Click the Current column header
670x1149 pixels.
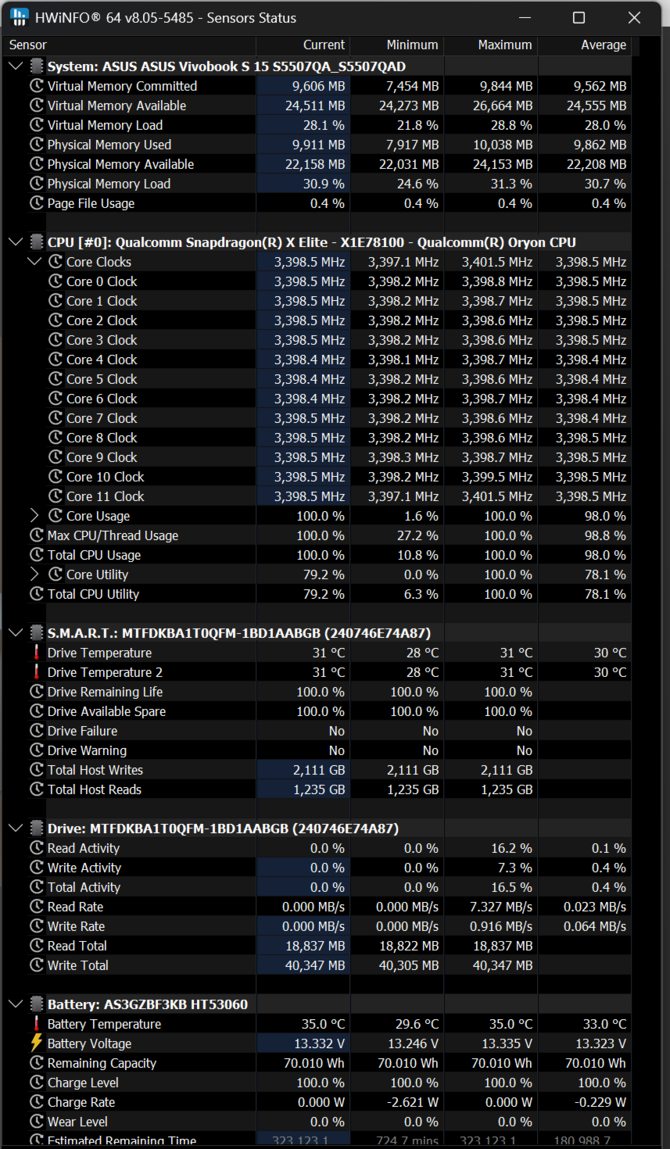pyautogui.click(x=324, y=45)
